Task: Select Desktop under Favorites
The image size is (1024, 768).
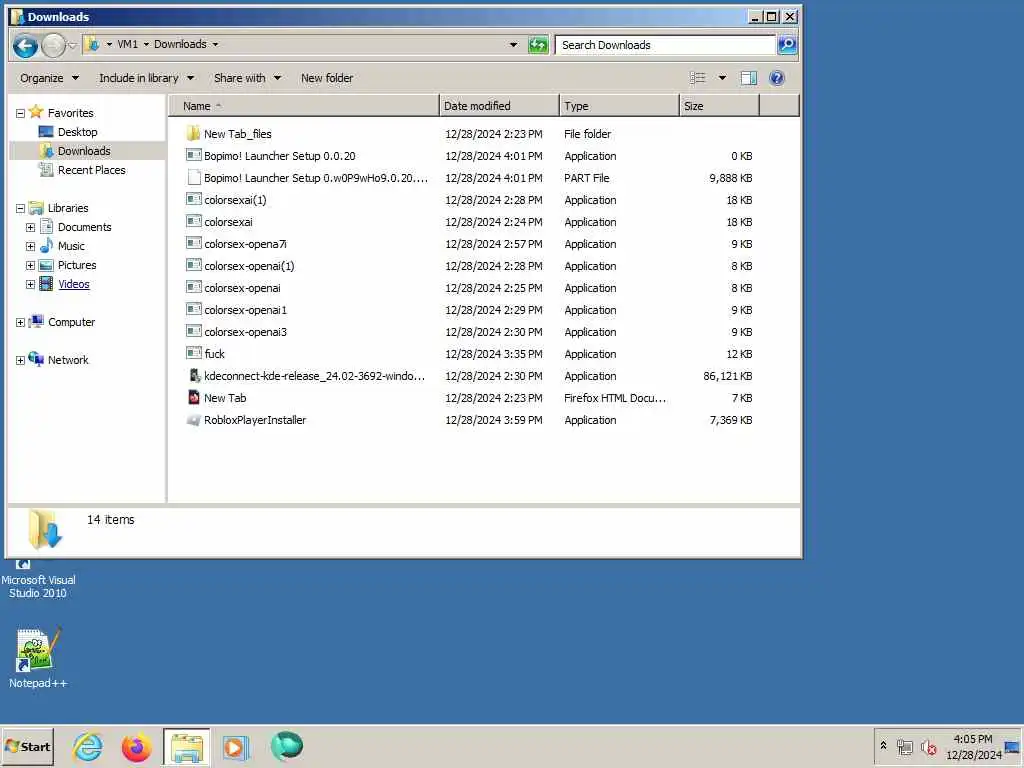Action: pyautogui.click(x=77, y=132)
